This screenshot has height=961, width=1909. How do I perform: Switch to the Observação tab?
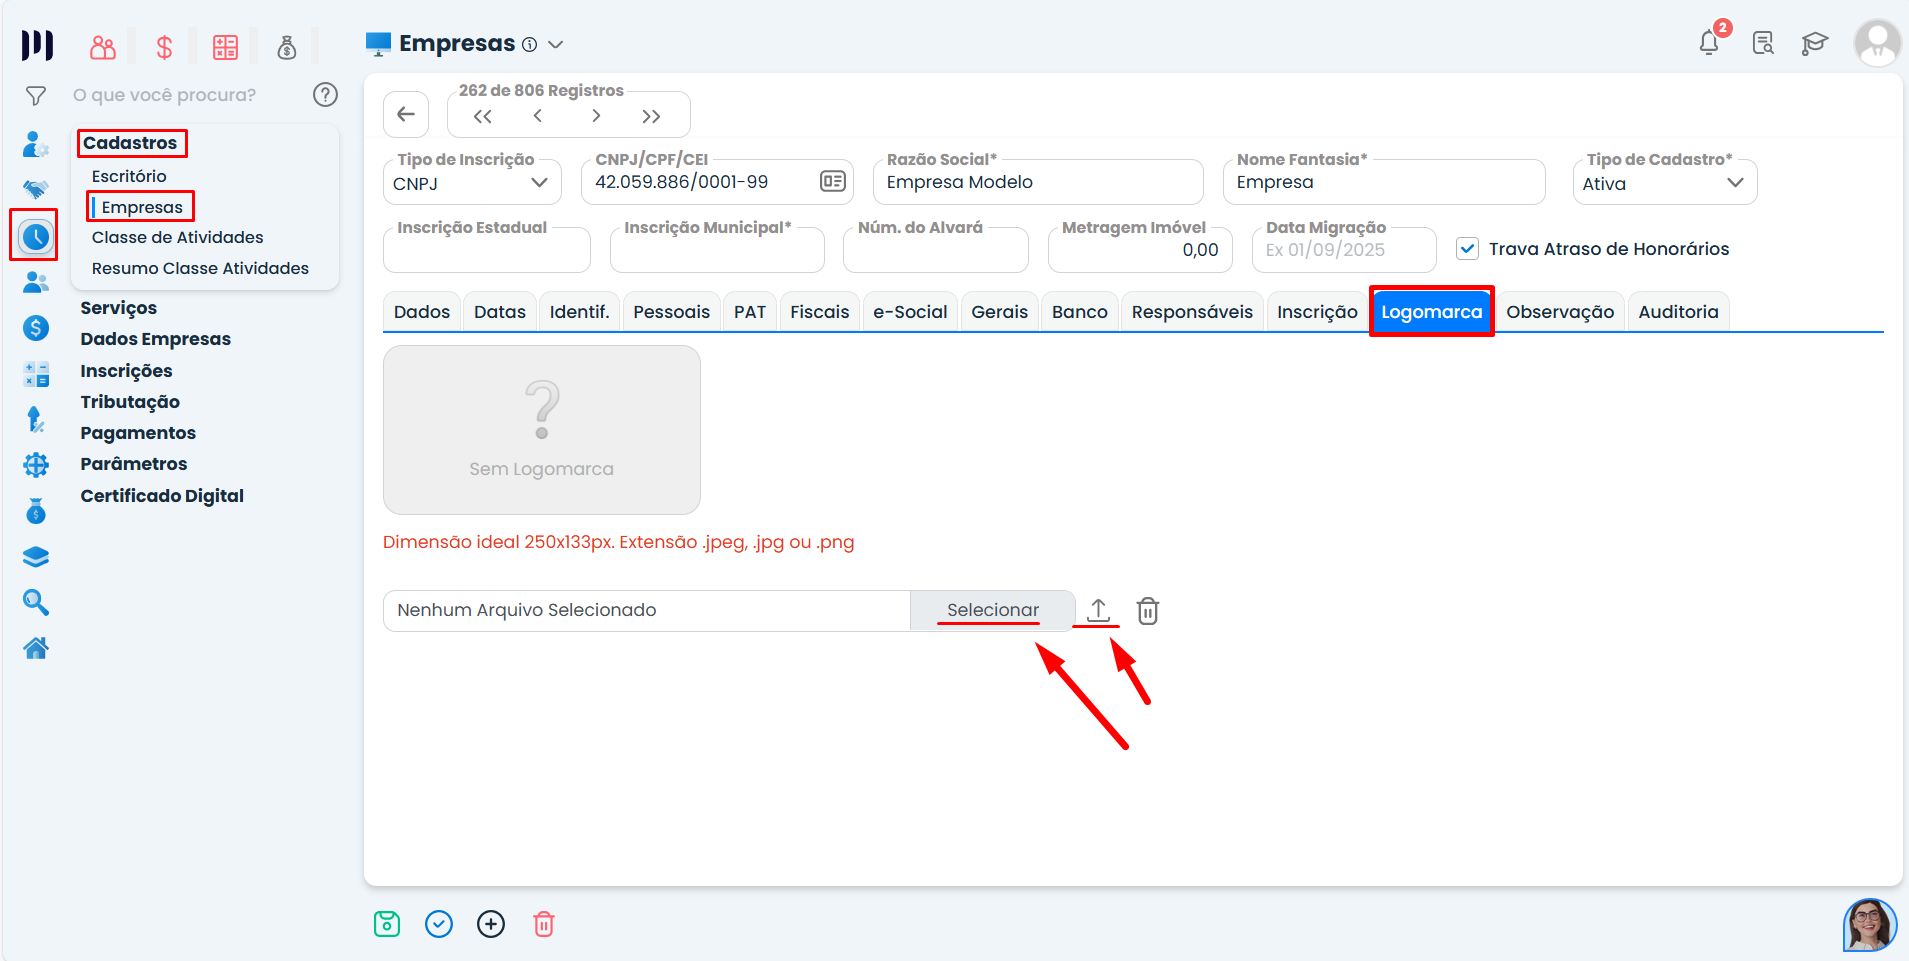(x=1560, y=312)
